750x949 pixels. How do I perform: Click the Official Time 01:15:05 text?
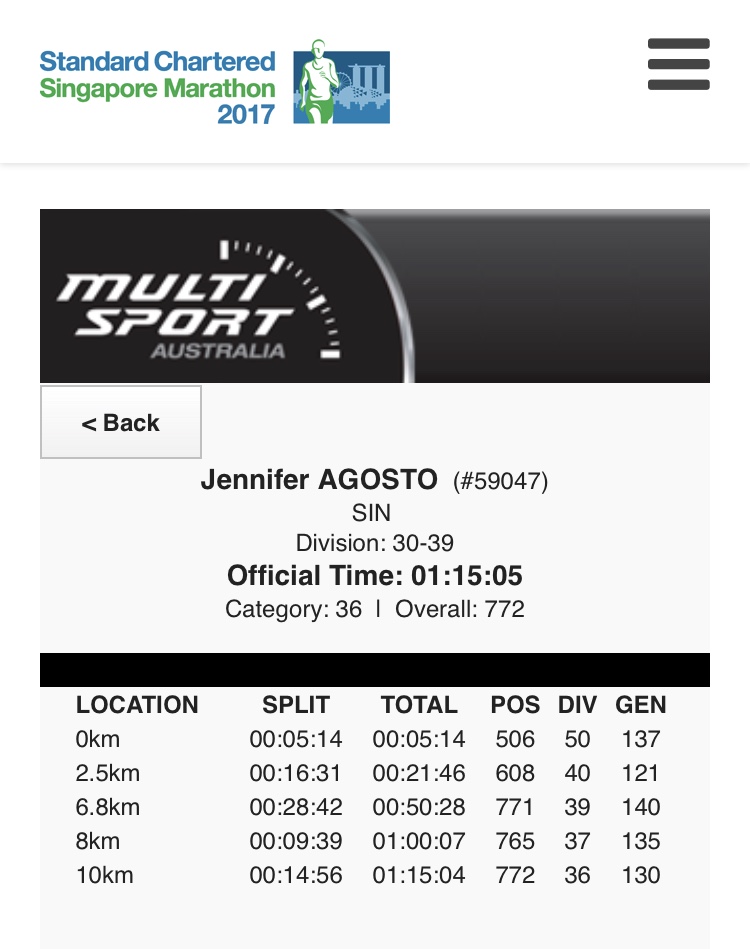375,575
